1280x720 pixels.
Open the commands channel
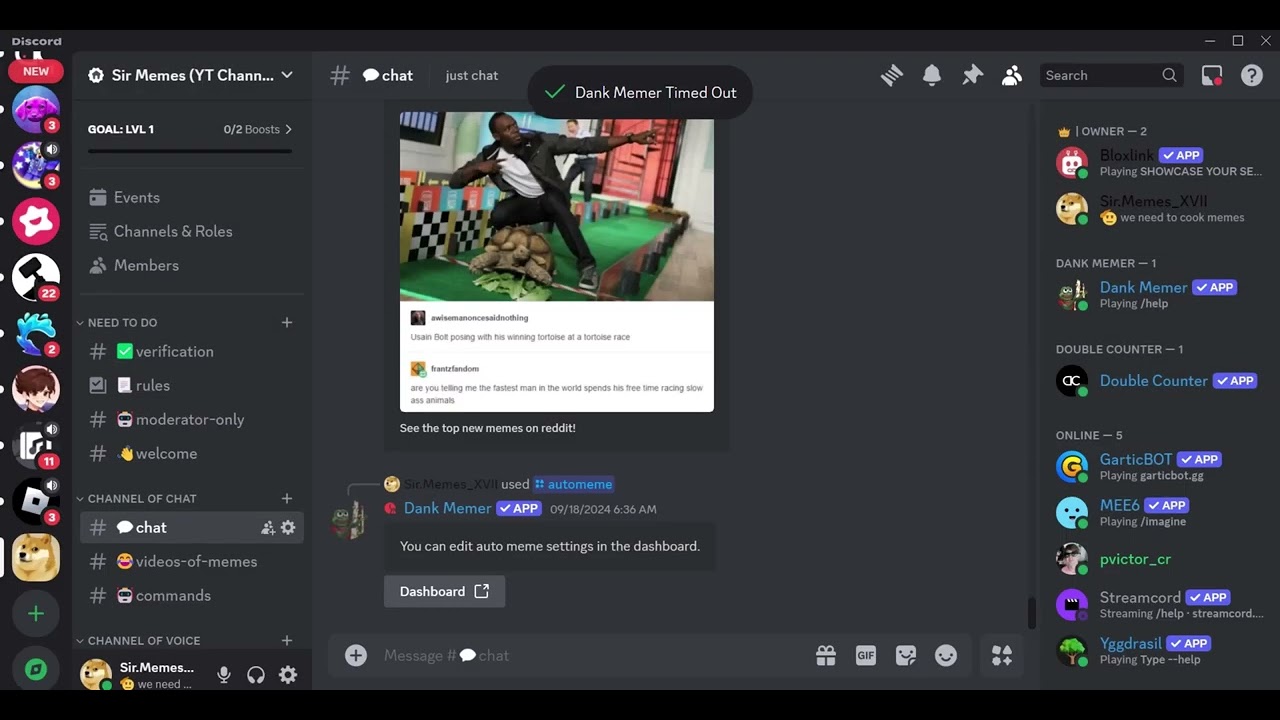192,595
